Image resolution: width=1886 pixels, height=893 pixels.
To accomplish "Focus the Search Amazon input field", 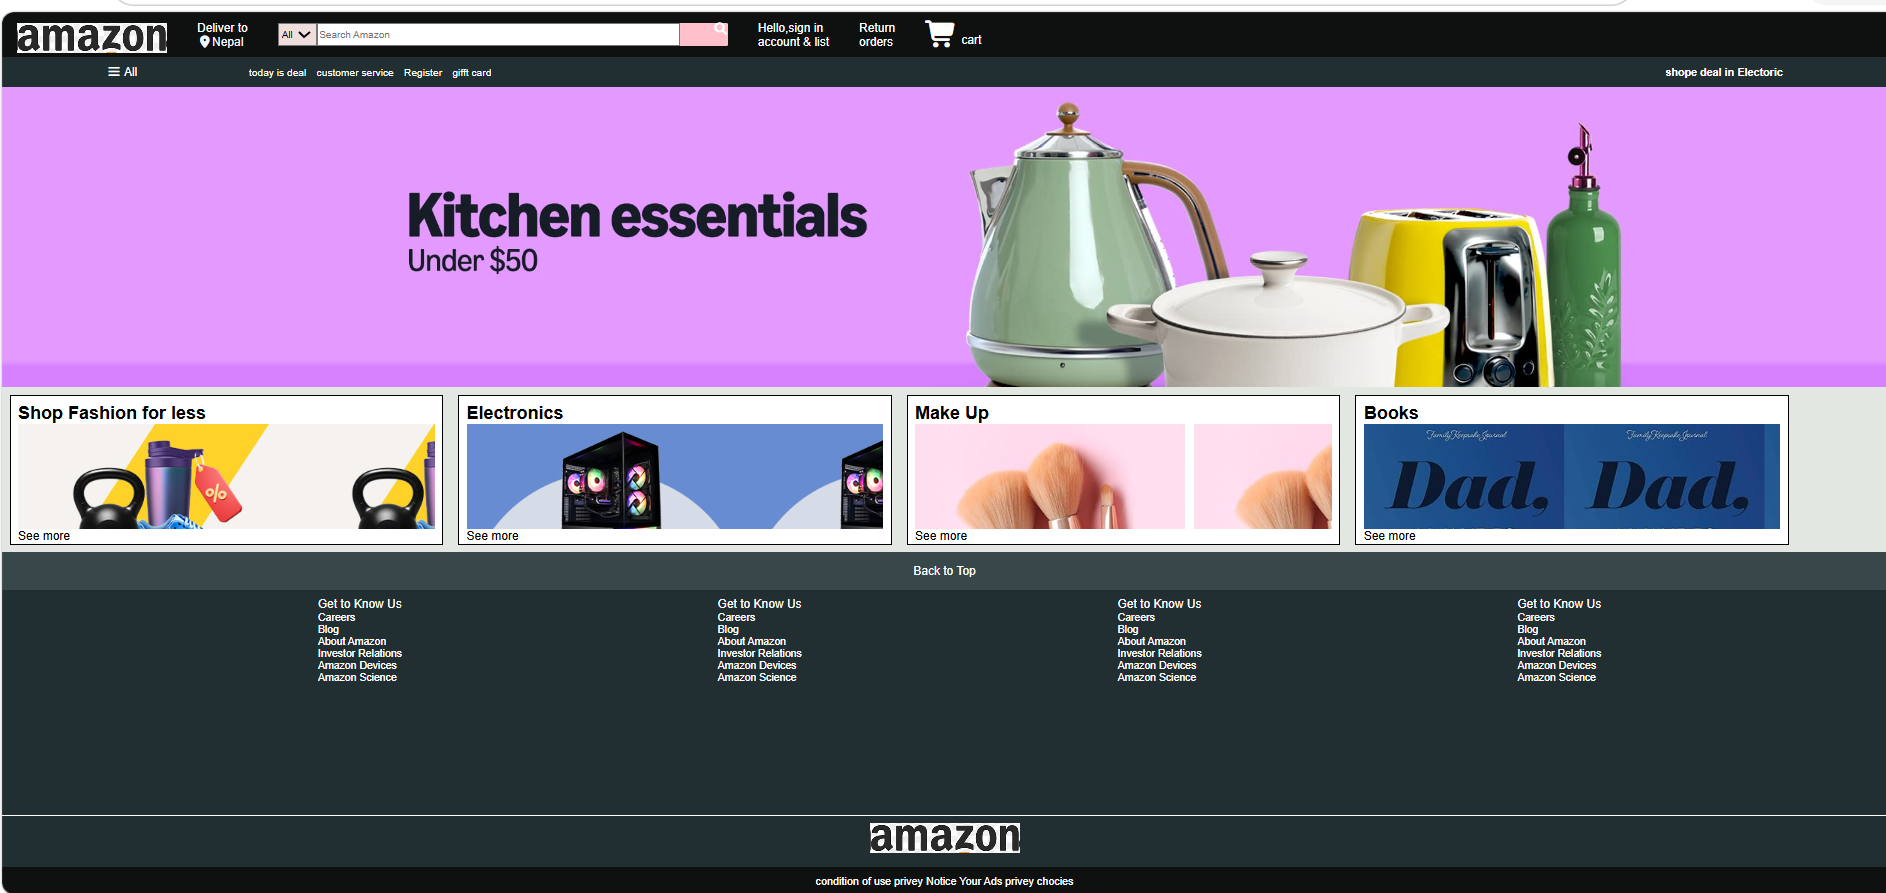I will coord(497,35).
